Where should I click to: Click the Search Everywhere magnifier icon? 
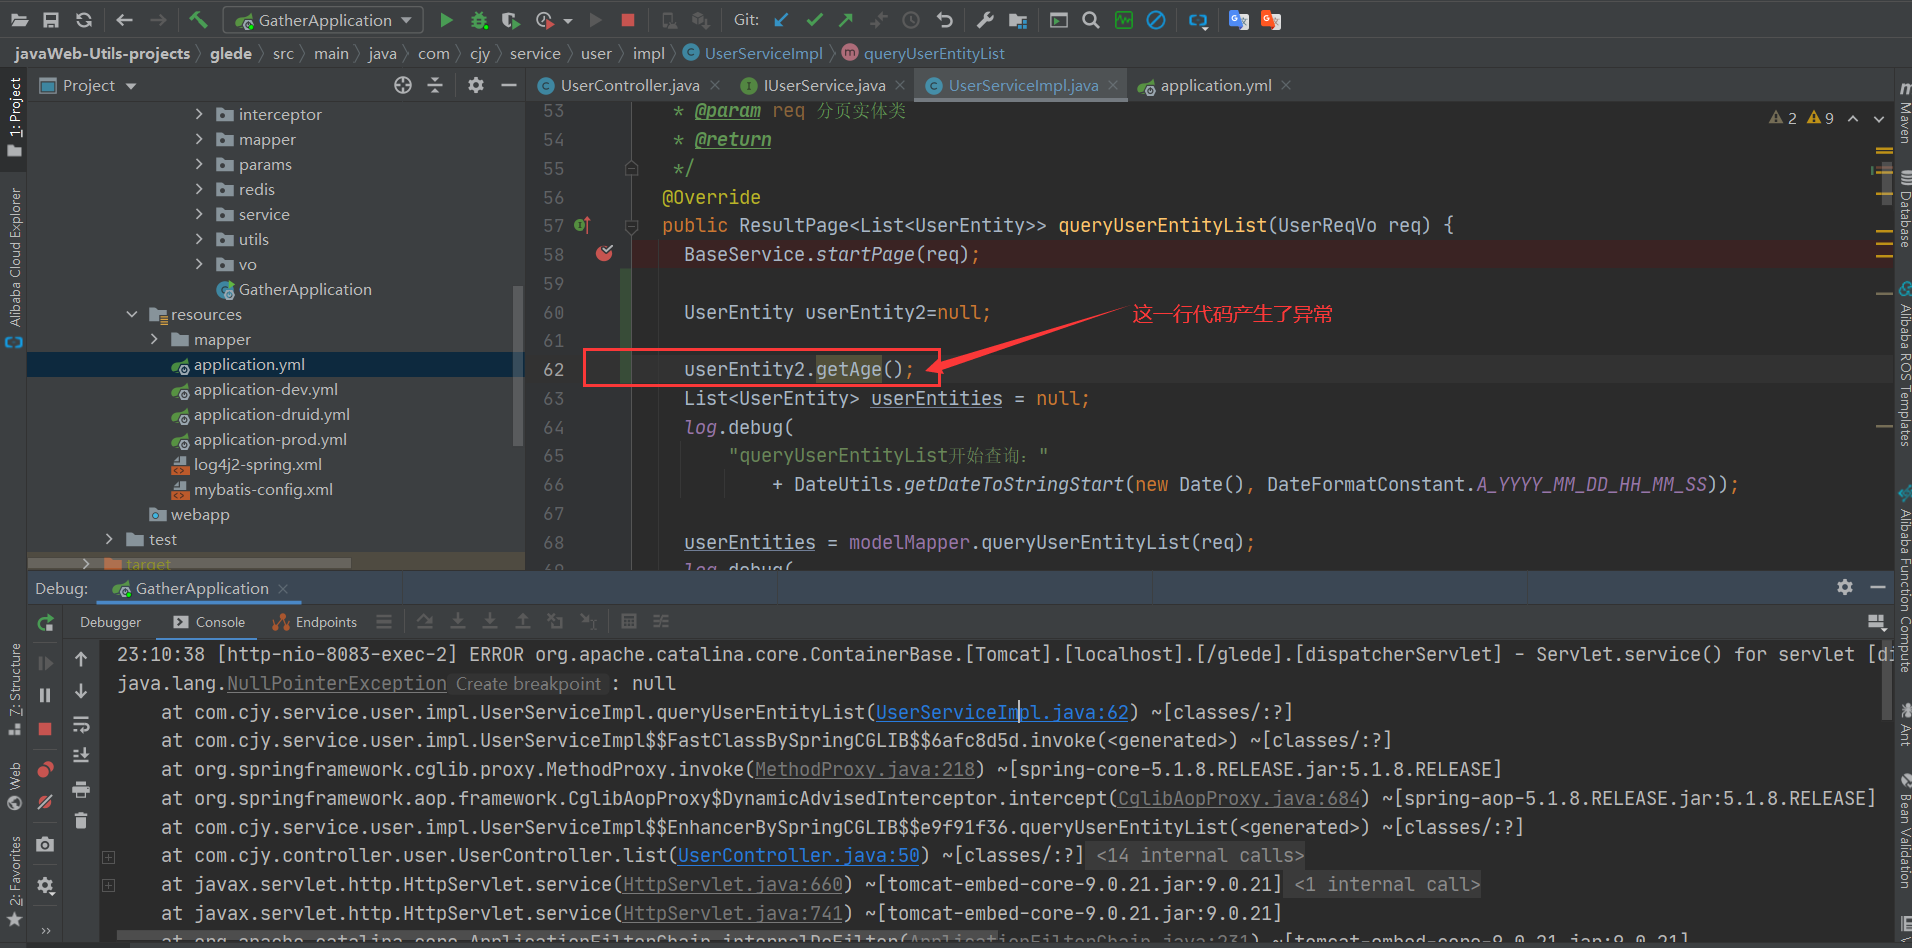[x=1091, y=20]
